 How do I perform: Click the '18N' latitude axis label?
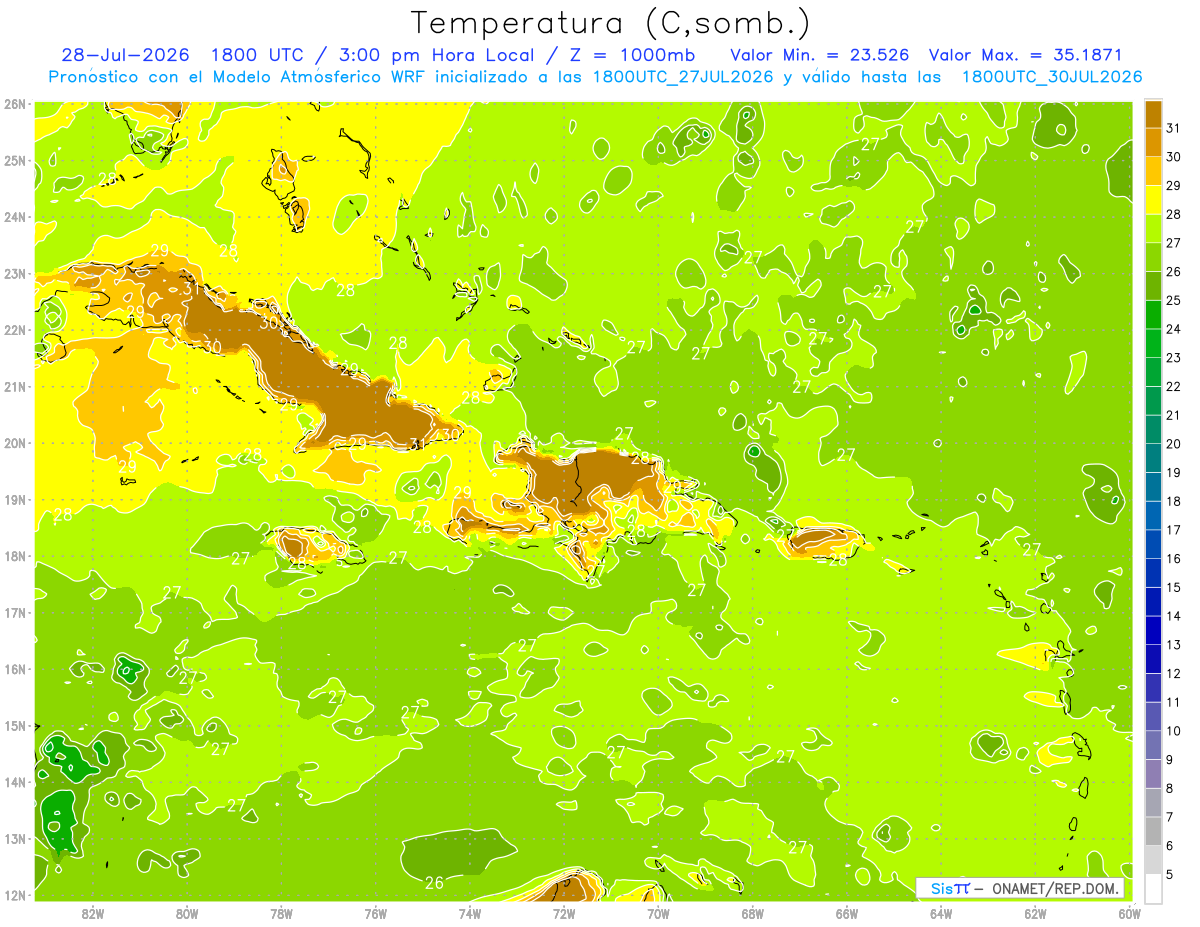[14, 556]
